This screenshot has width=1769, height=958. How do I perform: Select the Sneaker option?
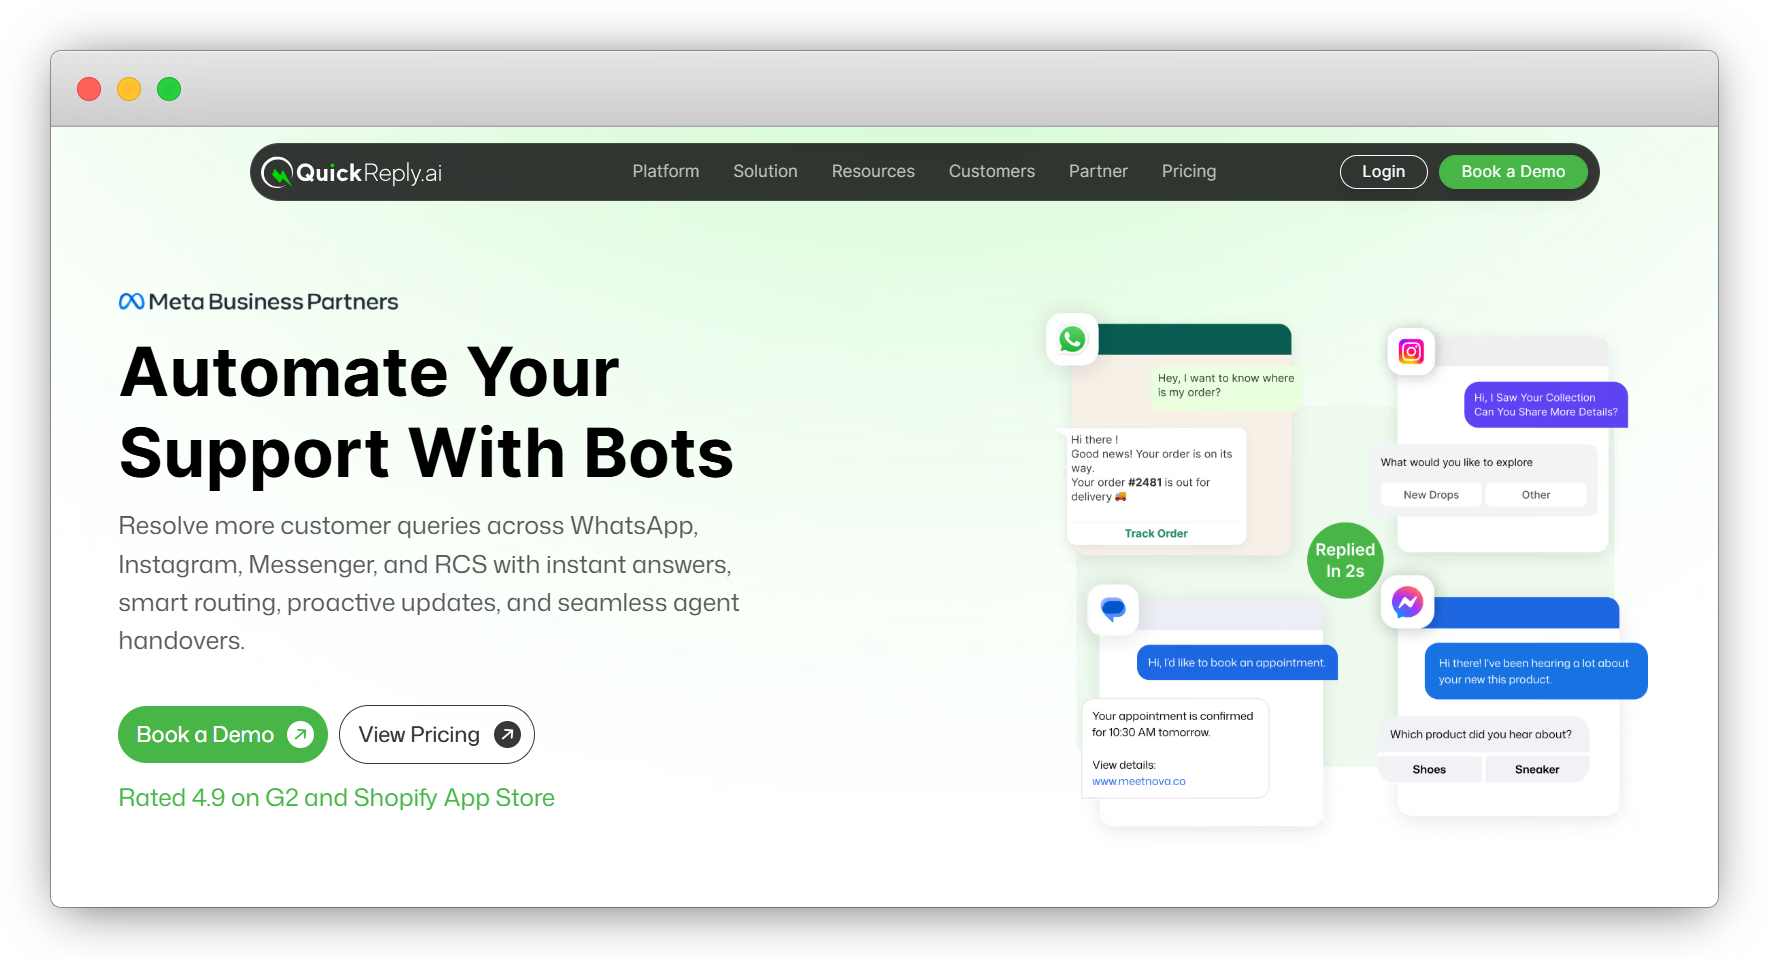click(x=1537, y=769)
